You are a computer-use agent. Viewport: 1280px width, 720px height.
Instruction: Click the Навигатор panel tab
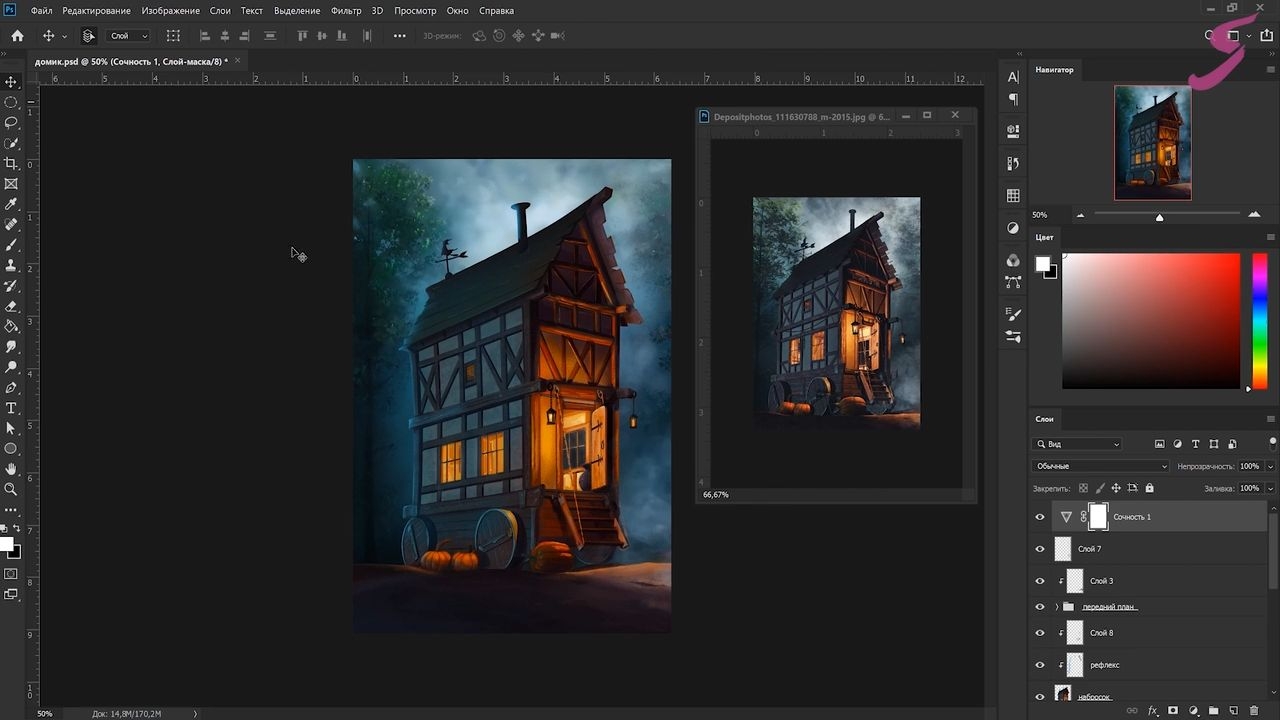1054,70
